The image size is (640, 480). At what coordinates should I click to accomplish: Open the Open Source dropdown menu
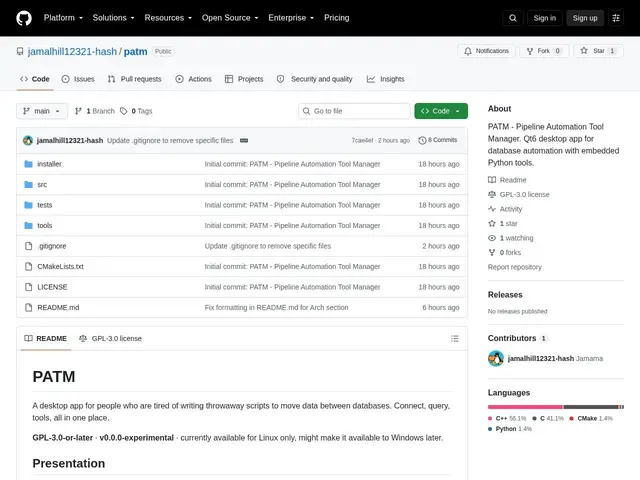[x=230, y=18]
